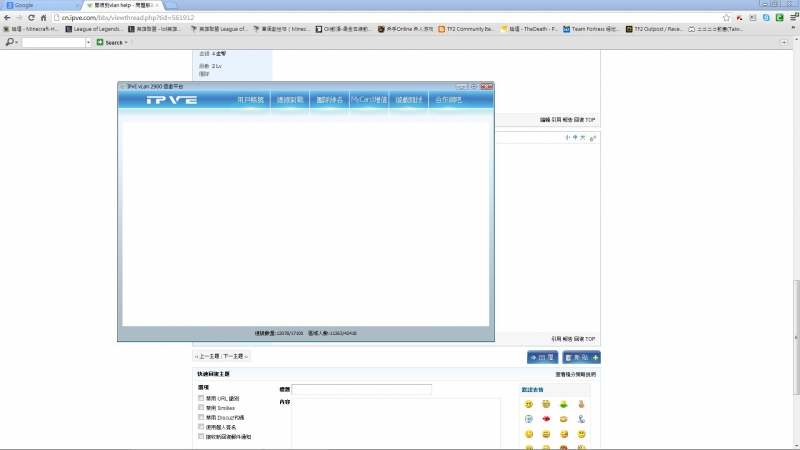
Task: Toggle the disable Discuz code checkbox
Action: pyautogui.click(x=201, y=417)
